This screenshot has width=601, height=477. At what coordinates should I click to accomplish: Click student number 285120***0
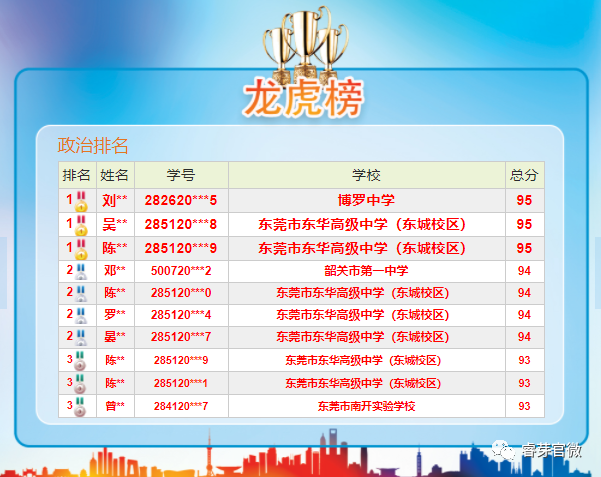click(181, 293)
